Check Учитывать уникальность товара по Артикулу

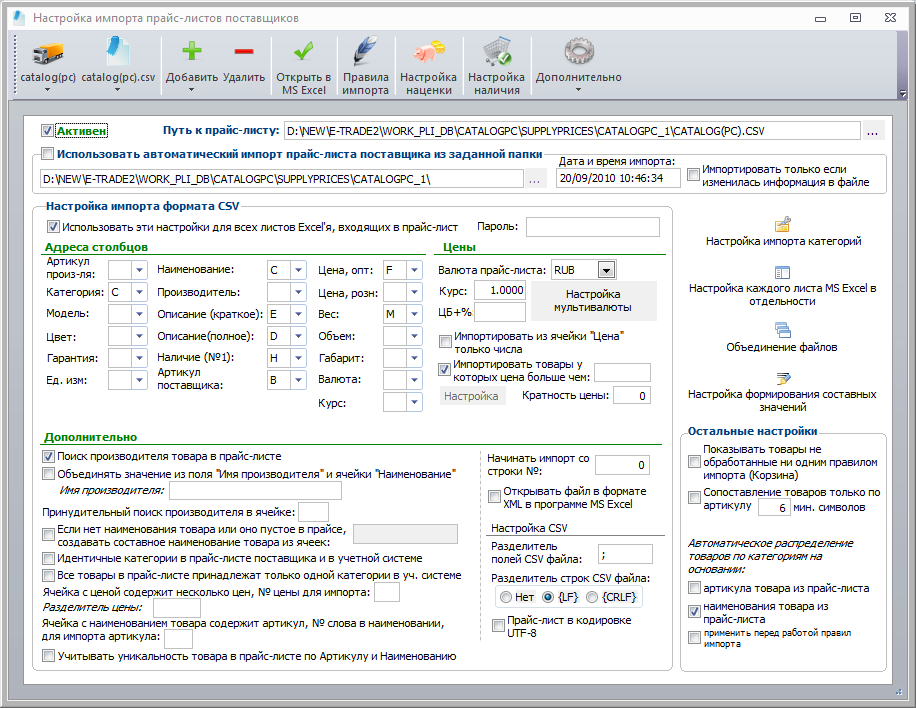[x=48, y=656]
